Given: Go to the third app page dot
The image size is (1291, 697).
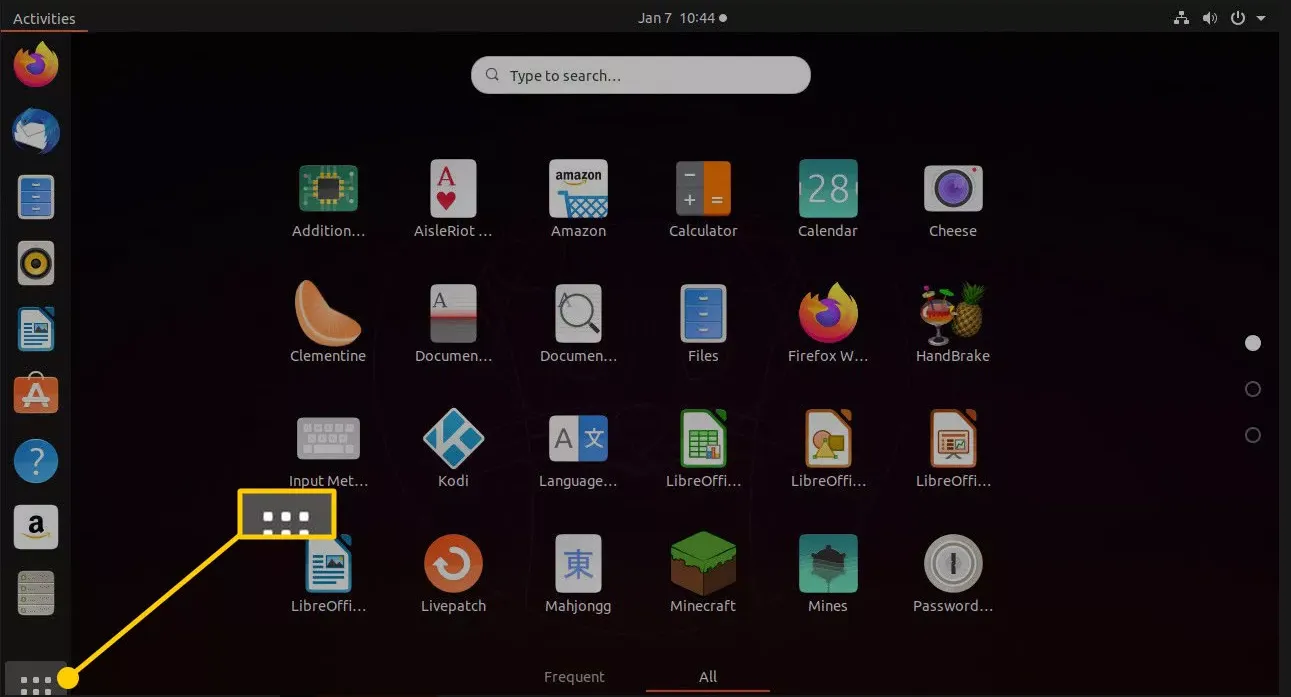Looking at the screenshot, I should pyautogui.click(x=1253, y=435).
